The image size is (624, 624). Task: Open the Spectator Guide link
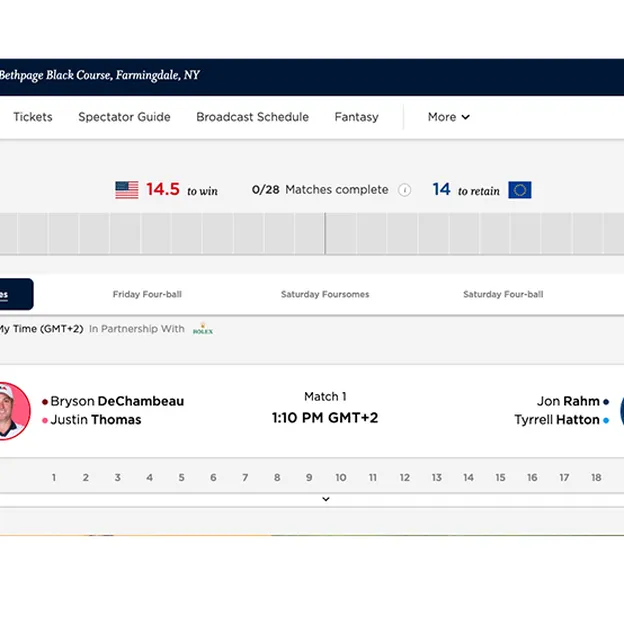click(124, 117)
